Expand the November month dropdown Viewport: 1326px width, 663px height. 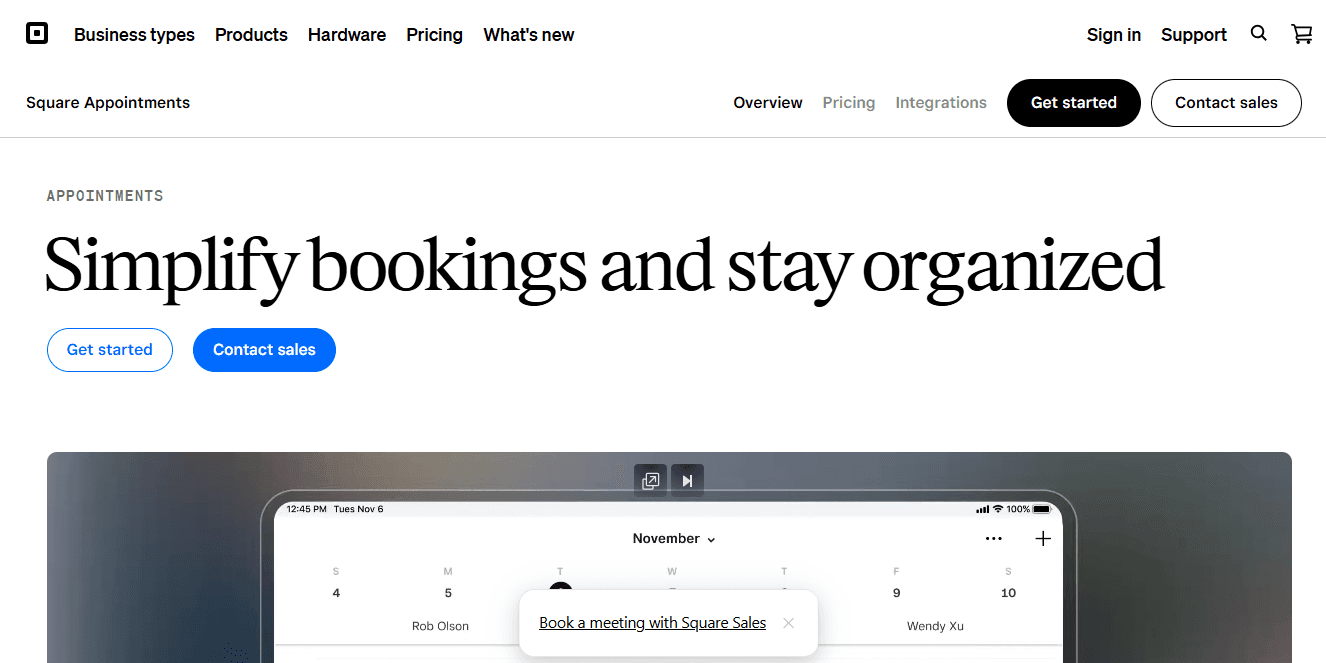point(674,539)
